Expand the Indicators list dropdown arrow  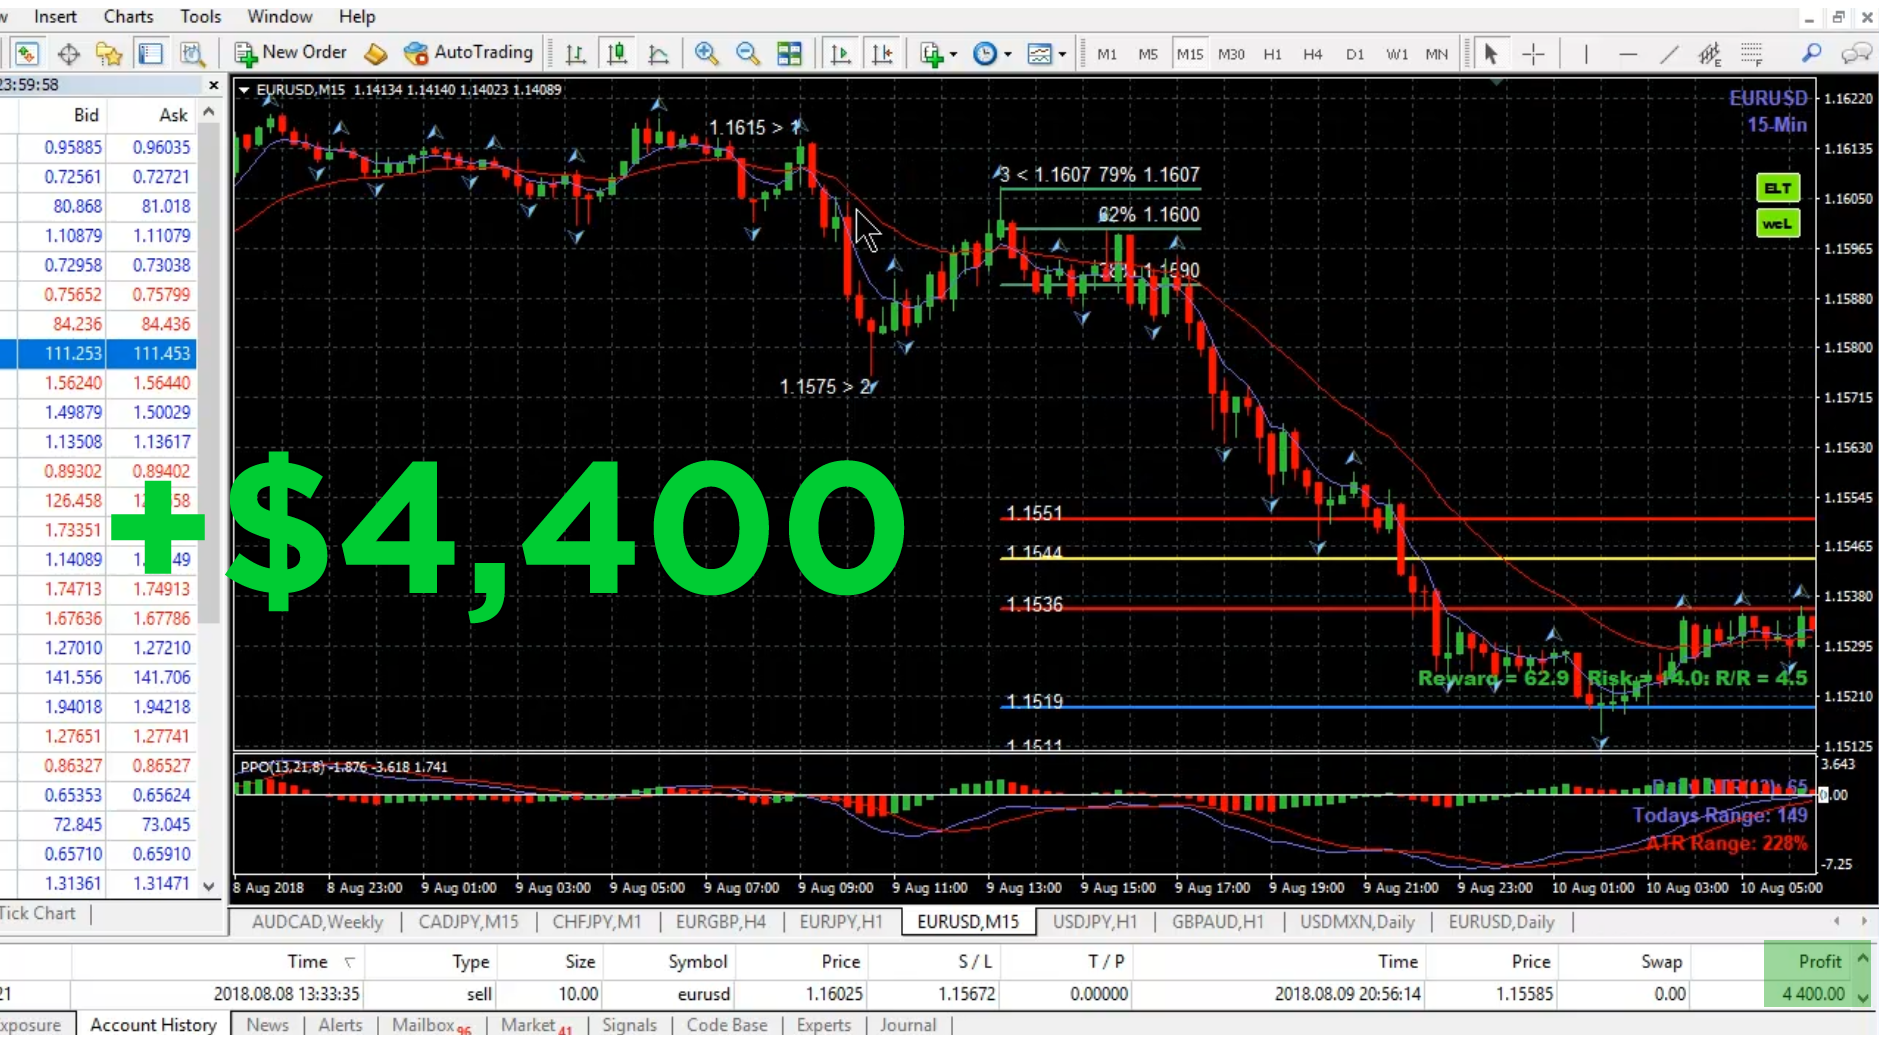coord(954,54)
